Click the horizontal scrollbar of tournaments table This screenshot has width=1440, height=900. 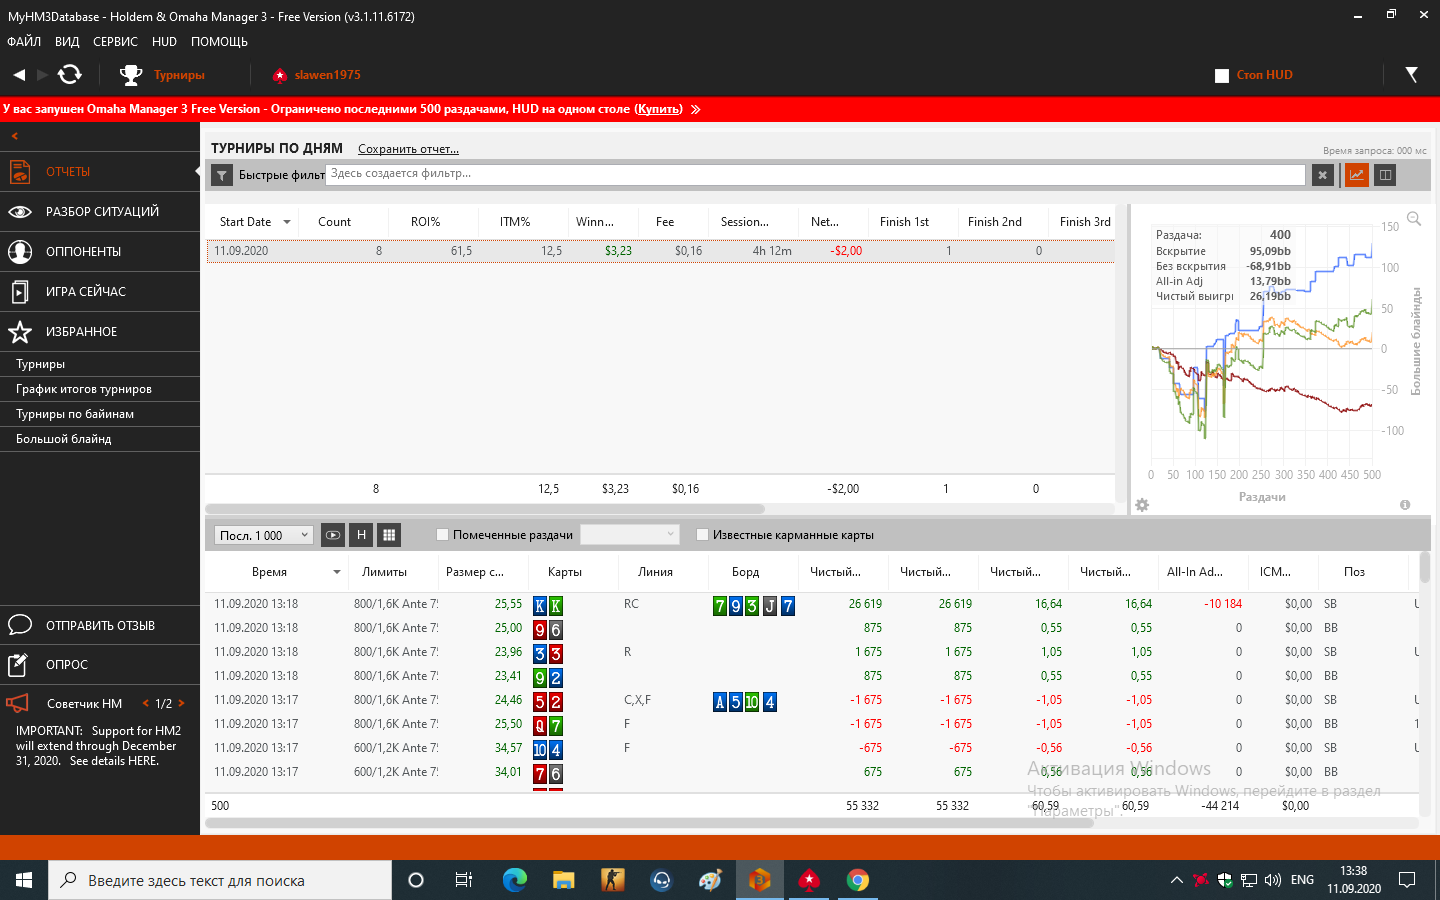(x=485, y=509)
